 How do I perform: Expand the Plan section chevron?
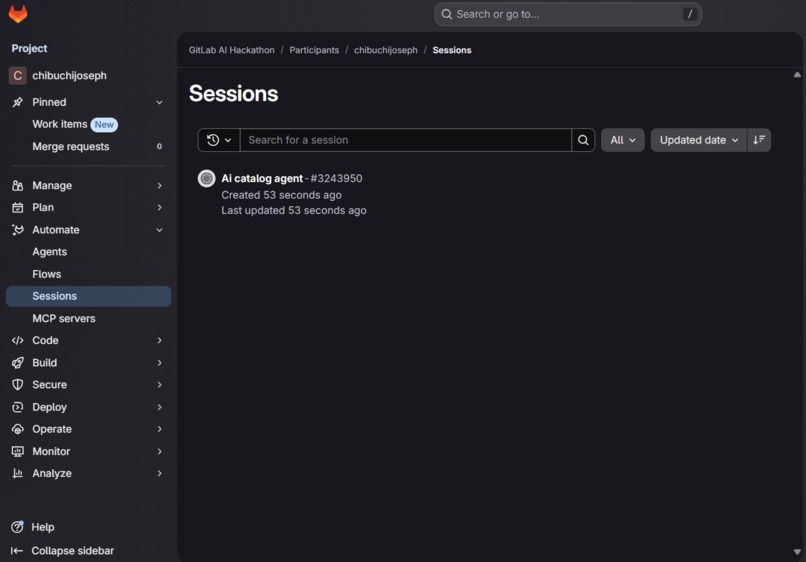(x=159, y=208)
